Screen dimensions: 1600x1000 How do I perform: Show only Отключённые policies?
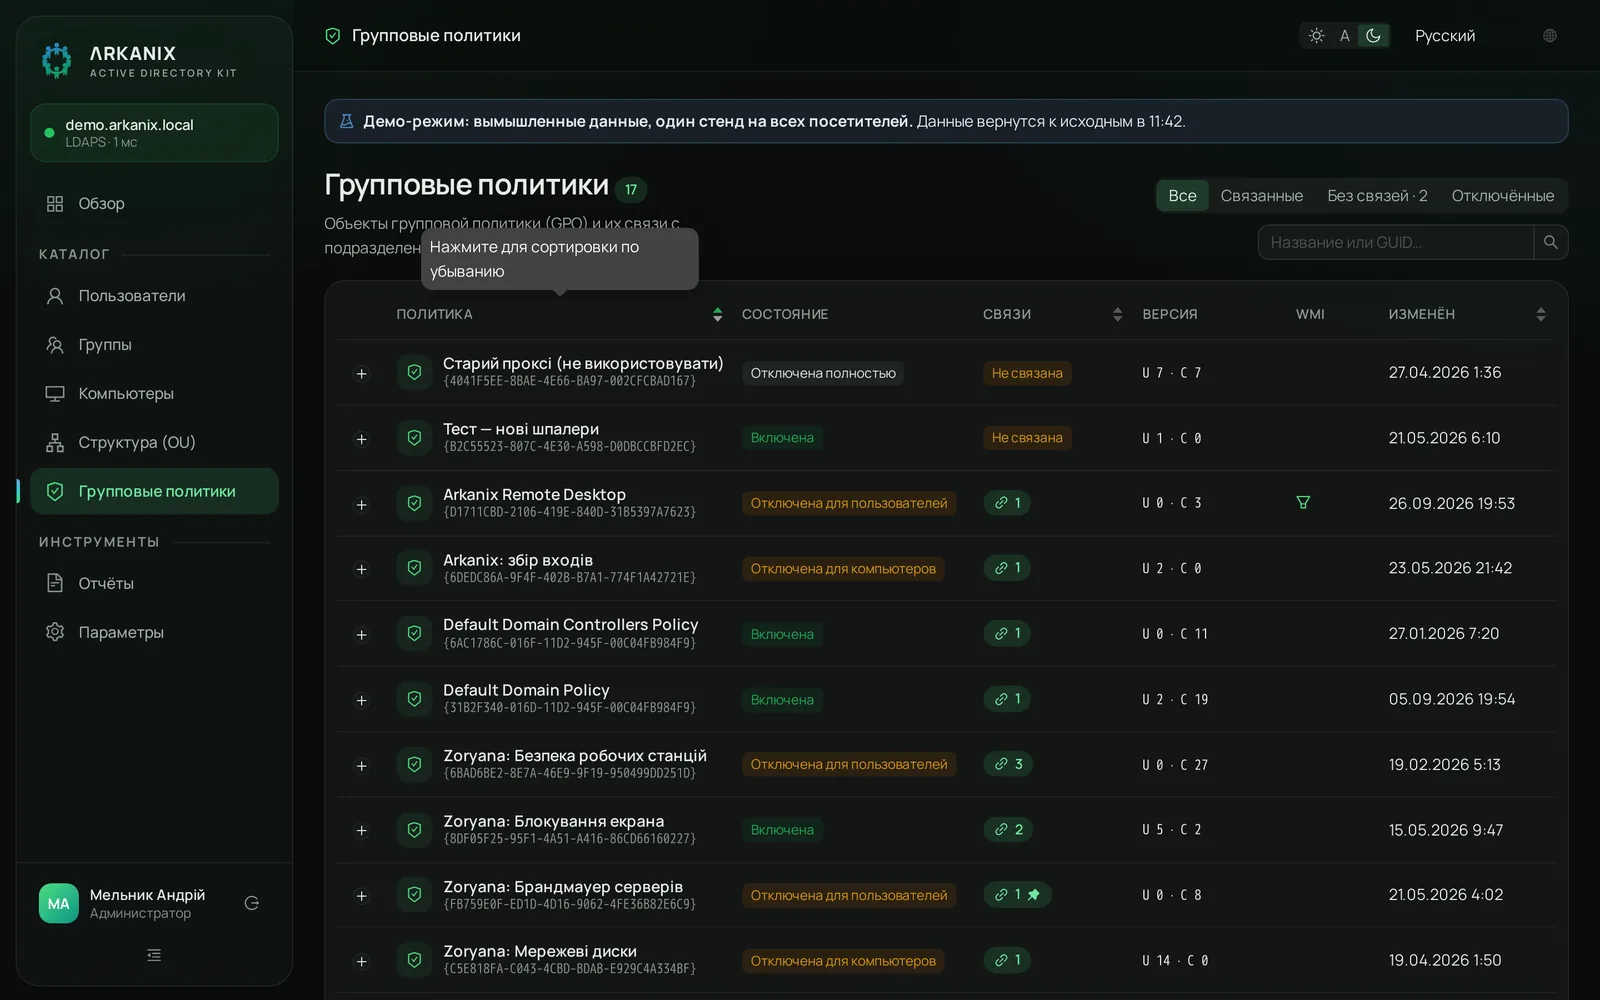tap(1502, 196)
